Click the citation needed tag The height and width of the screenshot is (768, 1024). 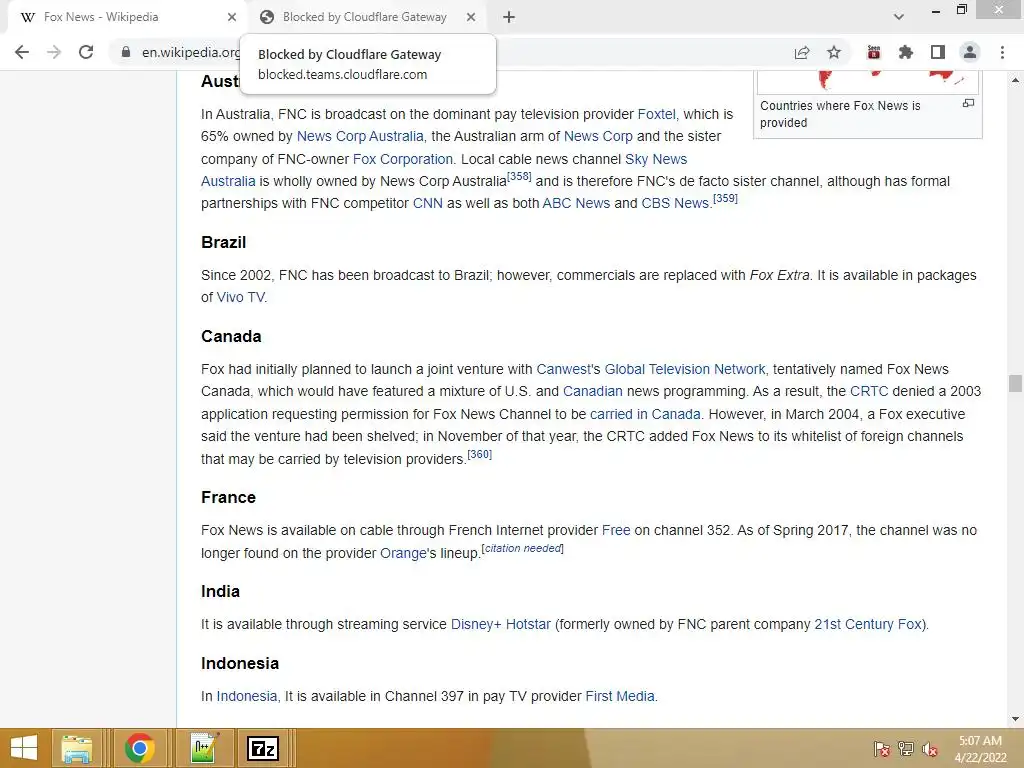(x=523, y=549)
